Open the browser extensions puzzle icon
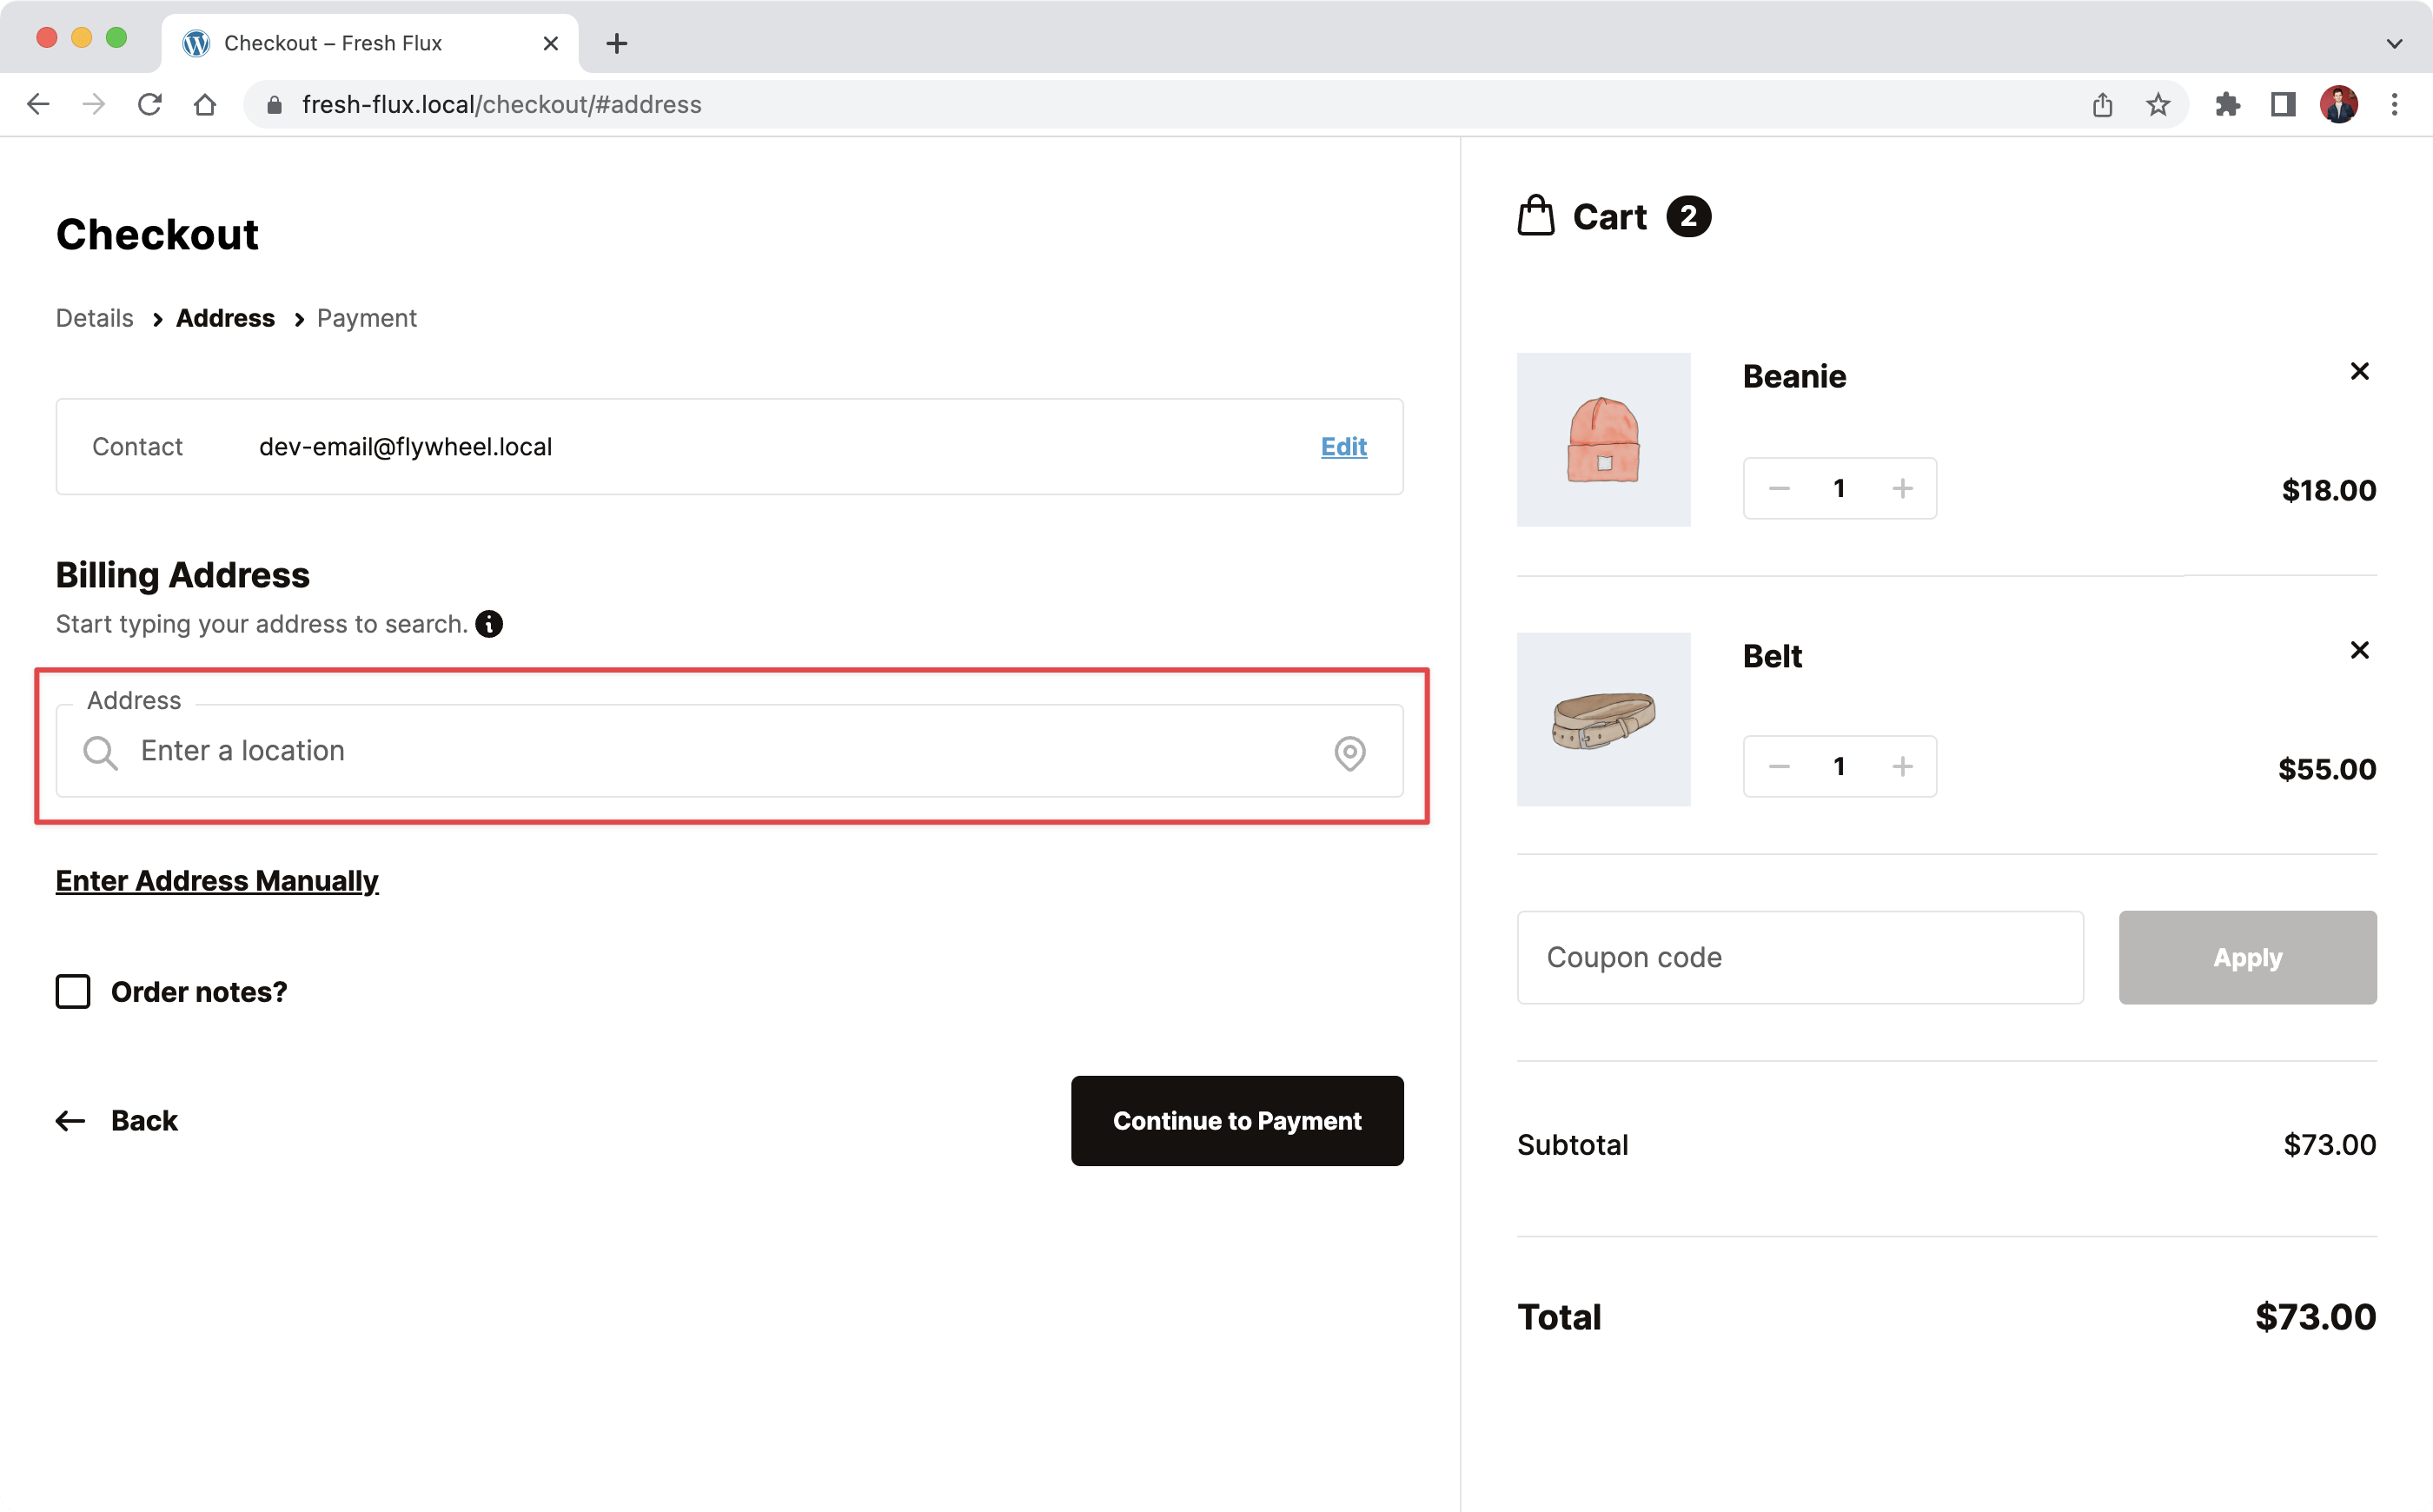The width and height of the screenshot is (2433, 1512). [x=2228, y=104]
